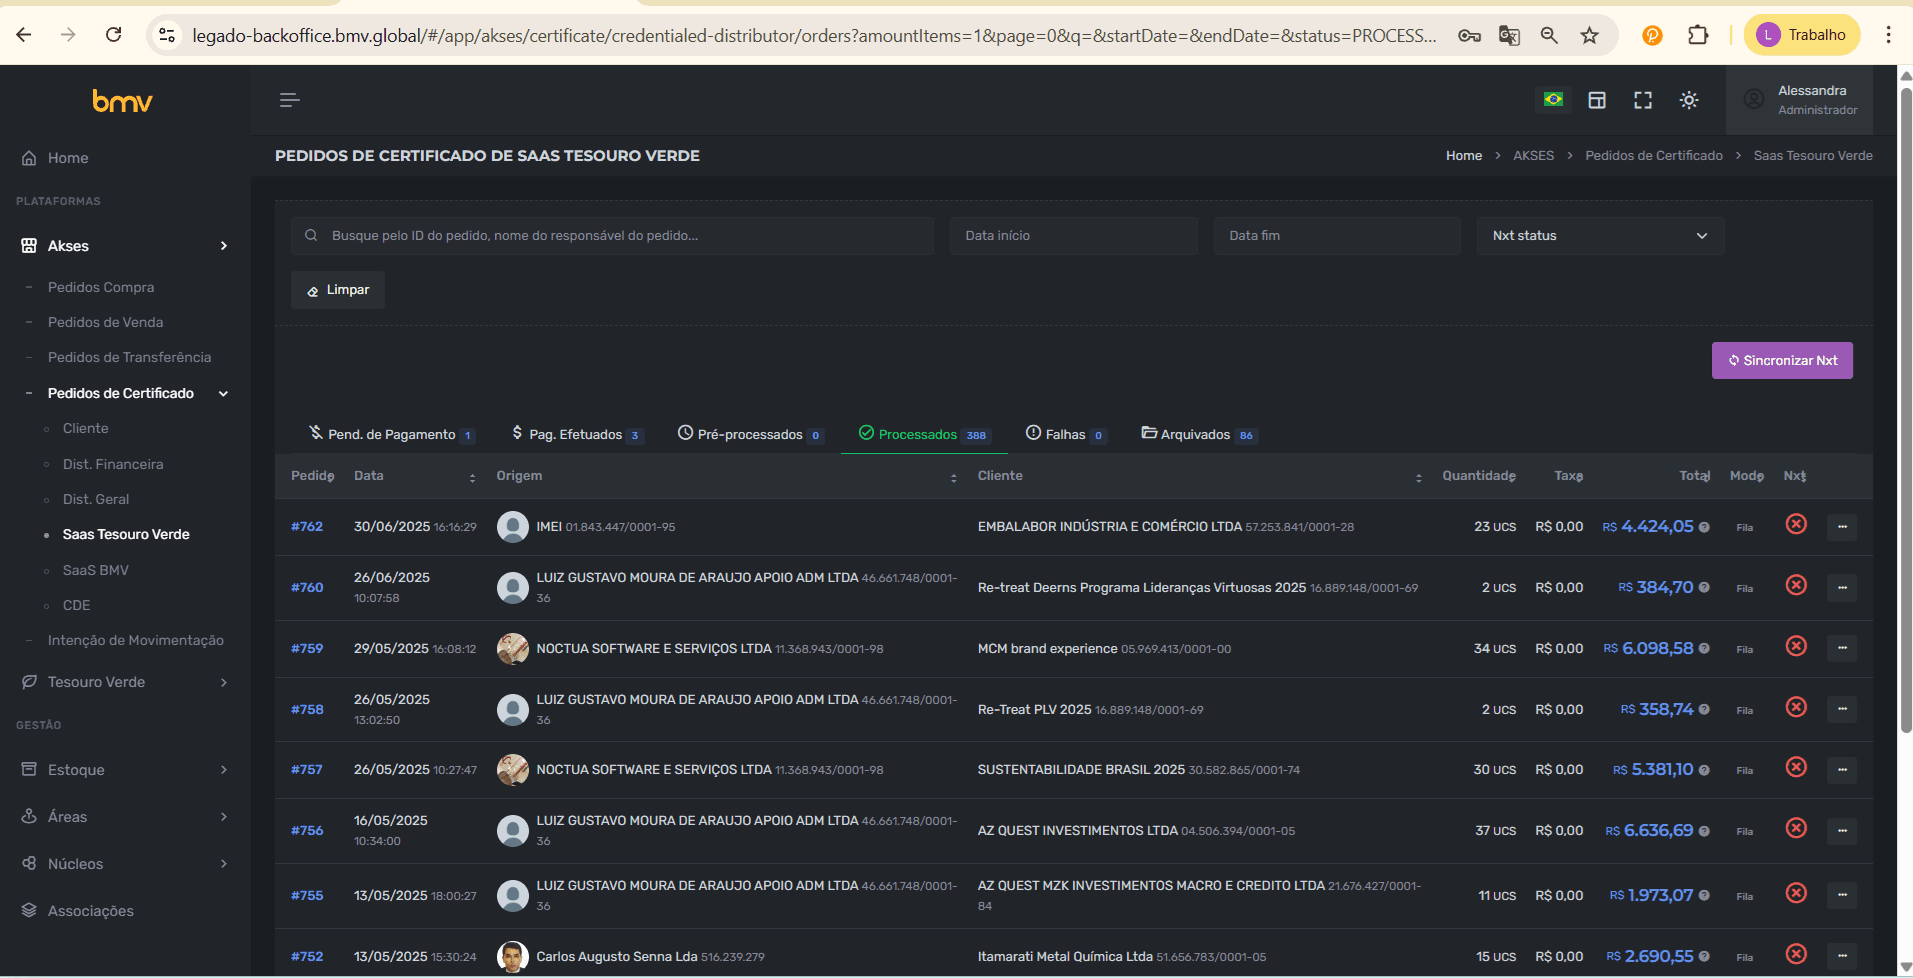The image size is (1913, 978).
Task: Open Intenção de Movimentação in sidebar
Action: [x=136, y=640]
